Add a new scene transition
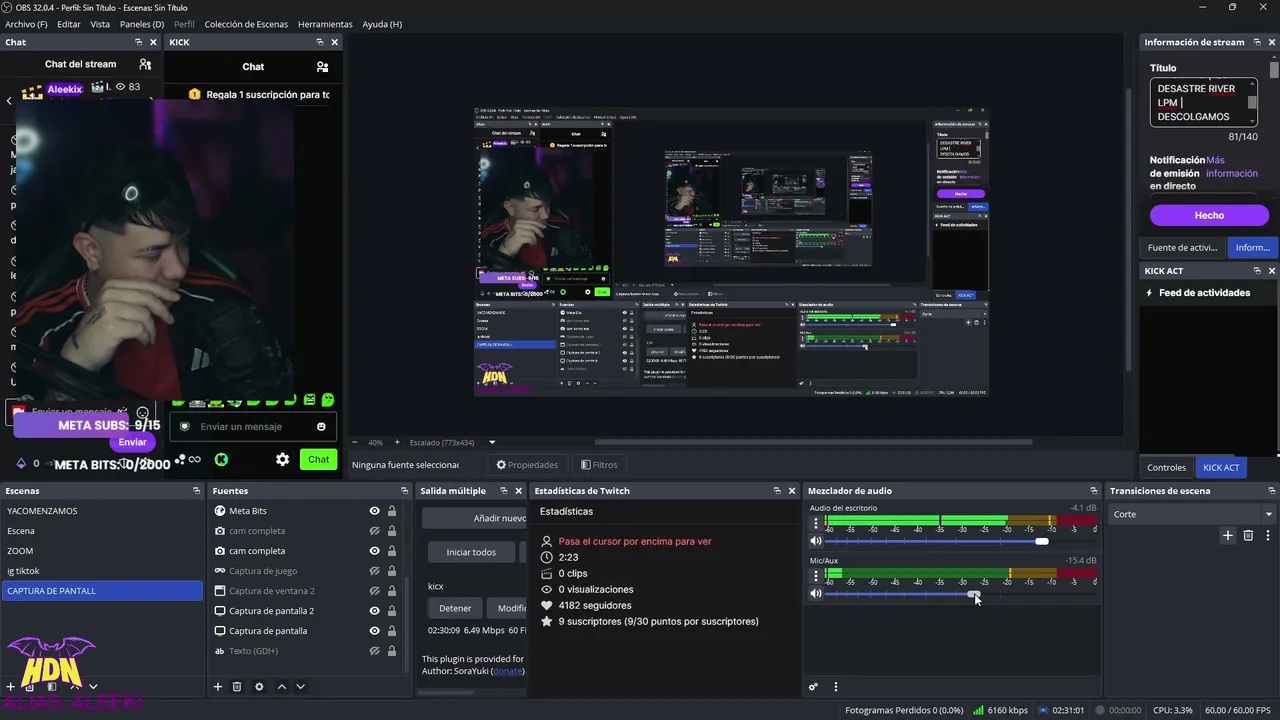Image resolution: width=1280 pixels, height=720 pixels. (x=1228, y=536)
